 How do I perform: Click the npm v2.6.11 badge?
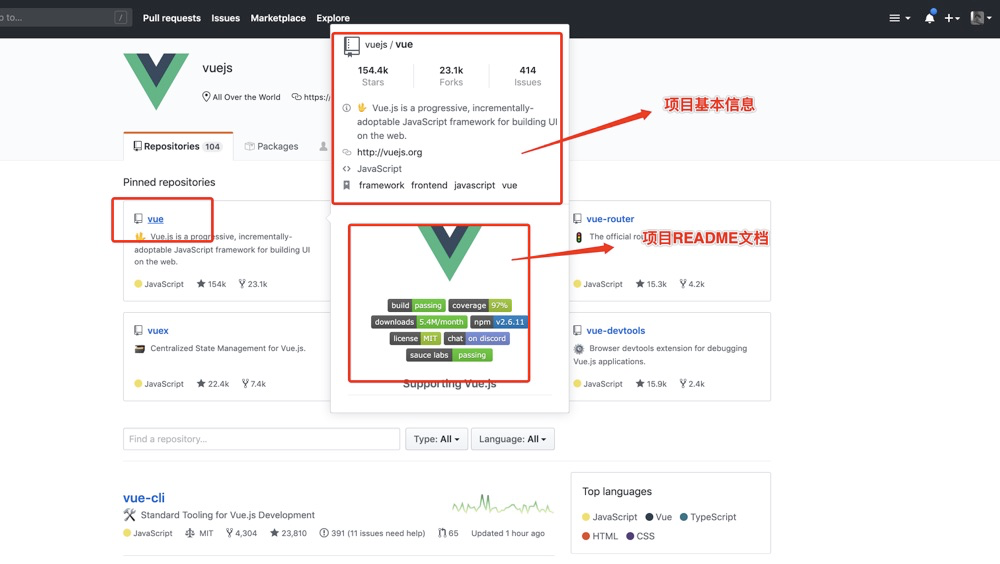pyautogui.click(x=499, y=322)
